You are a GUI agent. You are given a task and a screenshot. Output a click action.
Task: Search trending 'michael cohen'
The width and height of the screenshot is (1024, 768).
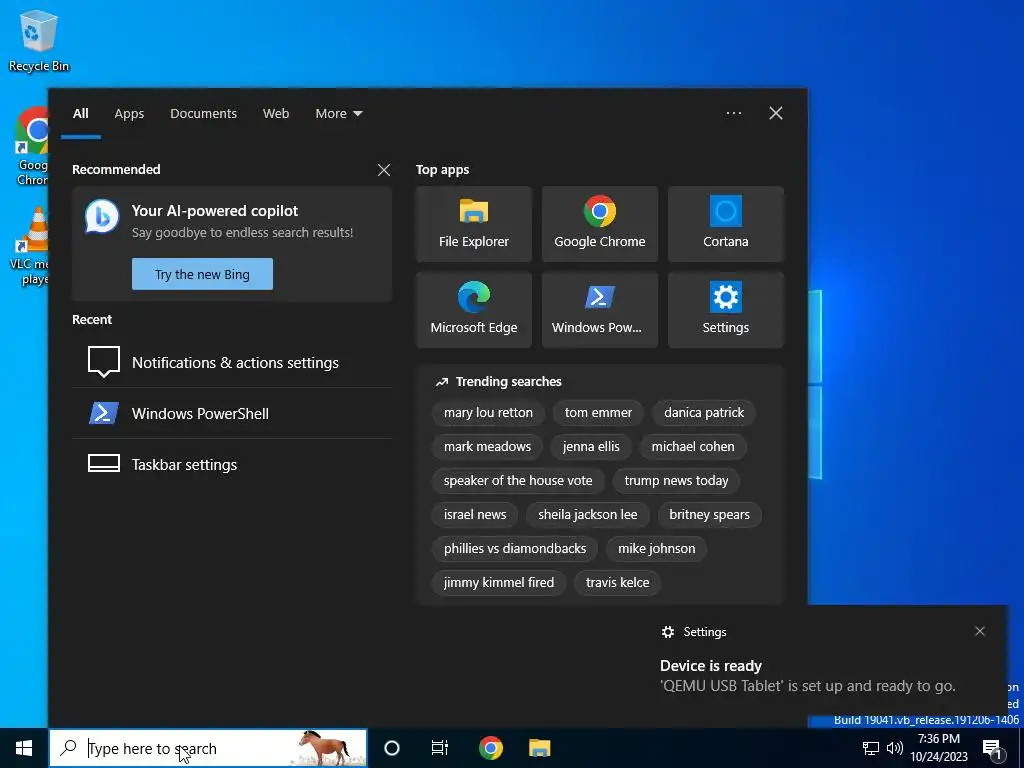click(x=693, y=447)
